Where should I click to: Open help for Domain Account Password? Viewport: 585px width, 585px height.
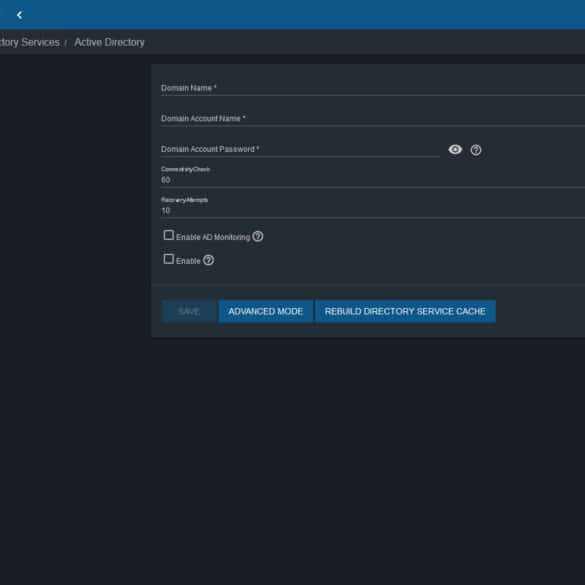pos(476,150)
